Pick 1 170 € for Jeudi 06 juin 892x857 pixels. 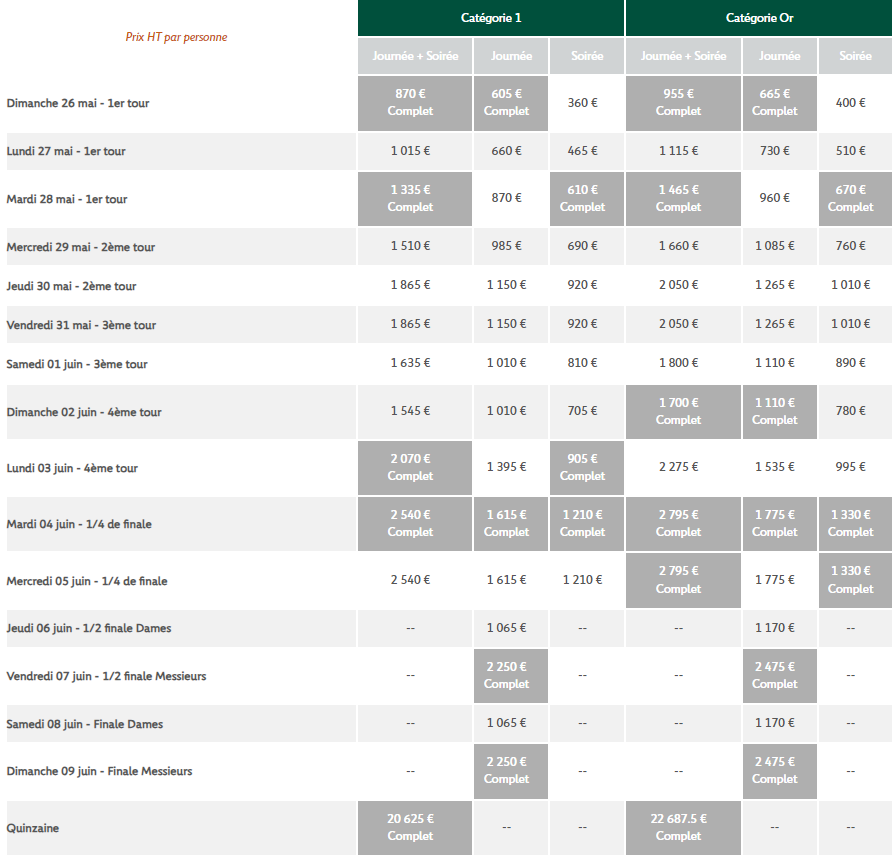click(x=774, y=628)
